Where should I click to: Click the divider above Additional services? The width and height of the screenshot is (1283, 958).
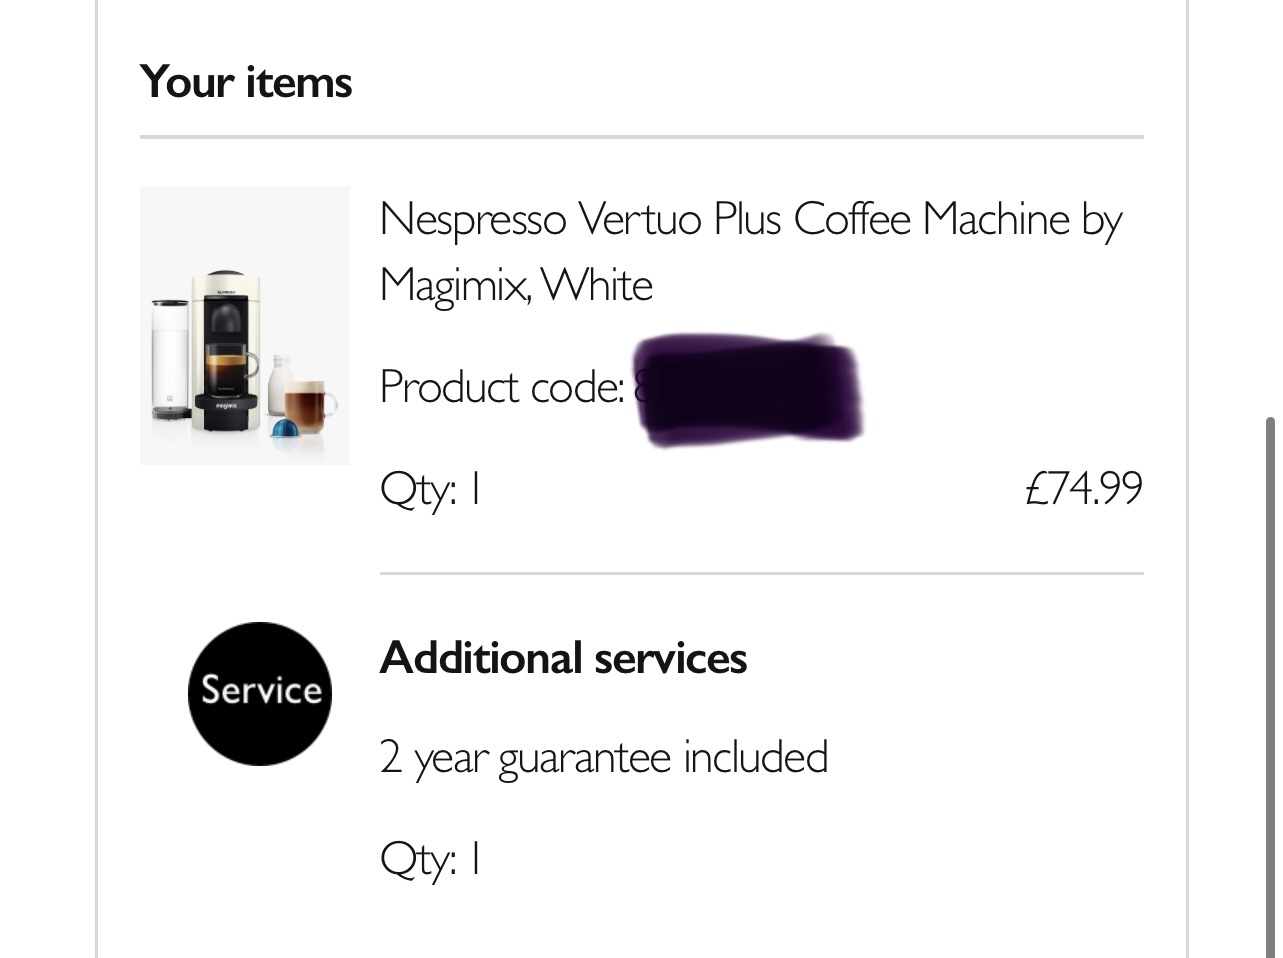(762, 574)
